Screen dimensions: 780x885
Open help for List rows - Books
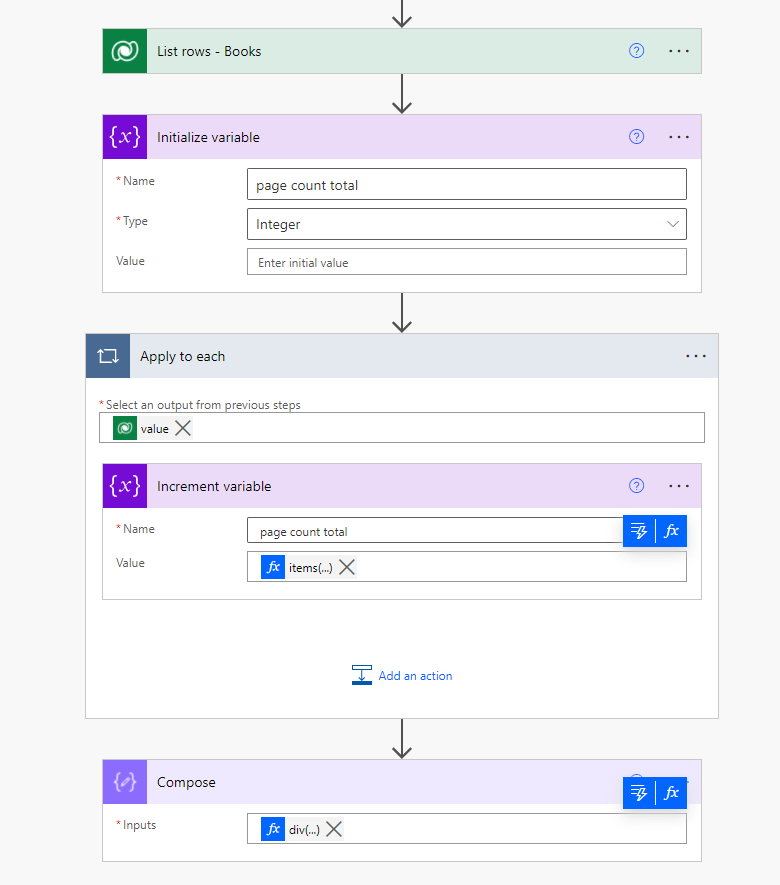pos(637,51)
